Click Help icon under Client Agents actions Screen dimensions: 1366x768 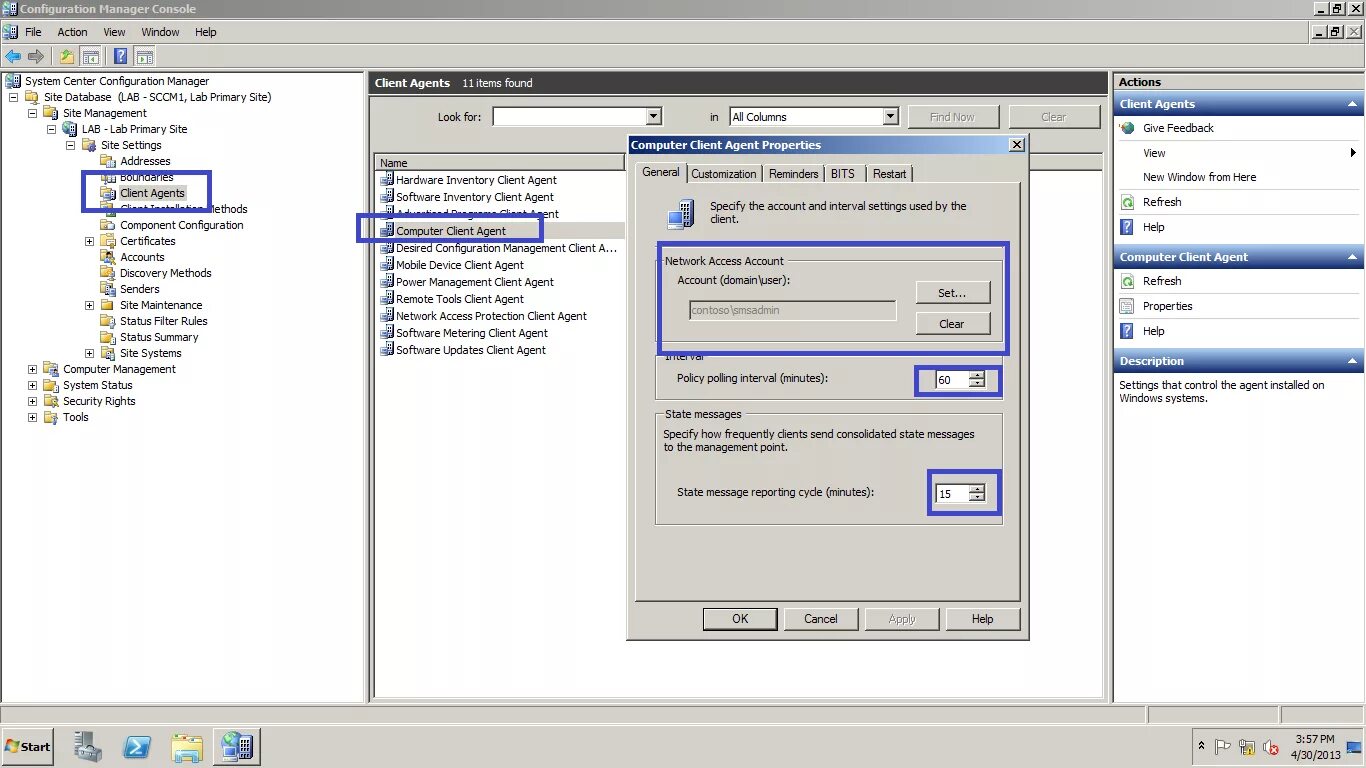point(1127,227)
